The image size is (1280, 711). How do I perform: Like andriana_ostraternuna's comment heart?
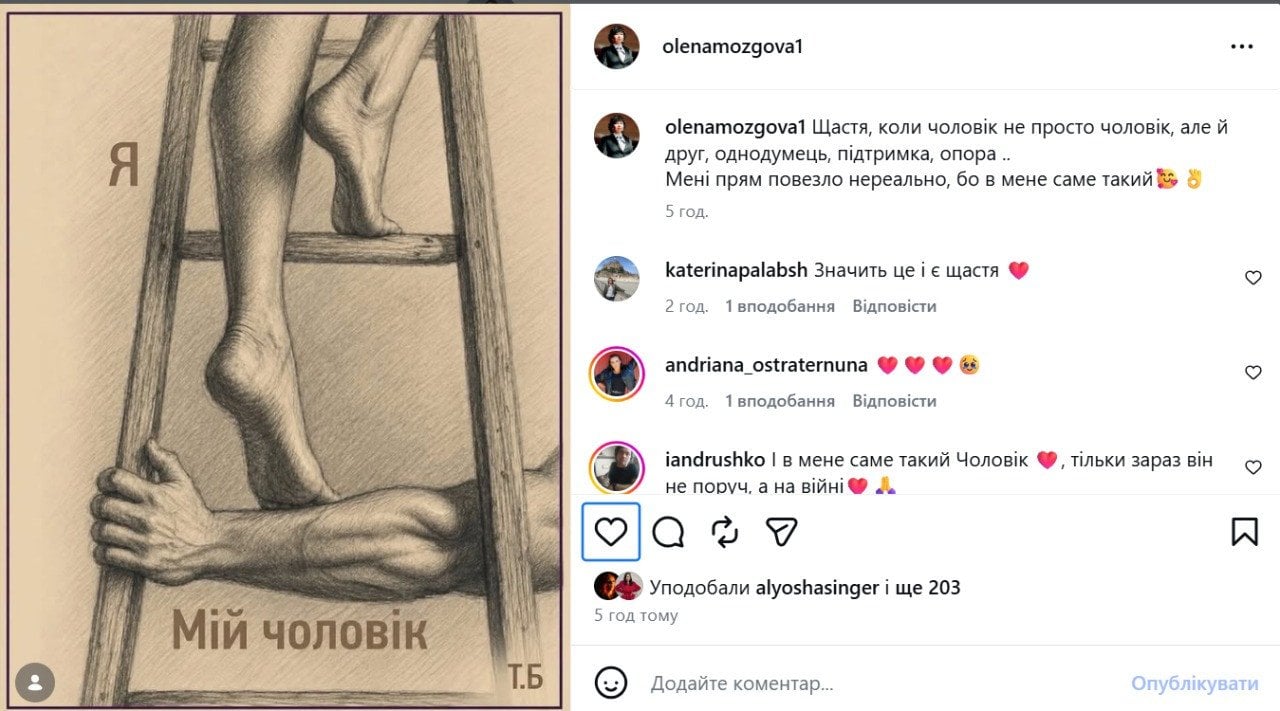click(1253, 373)
